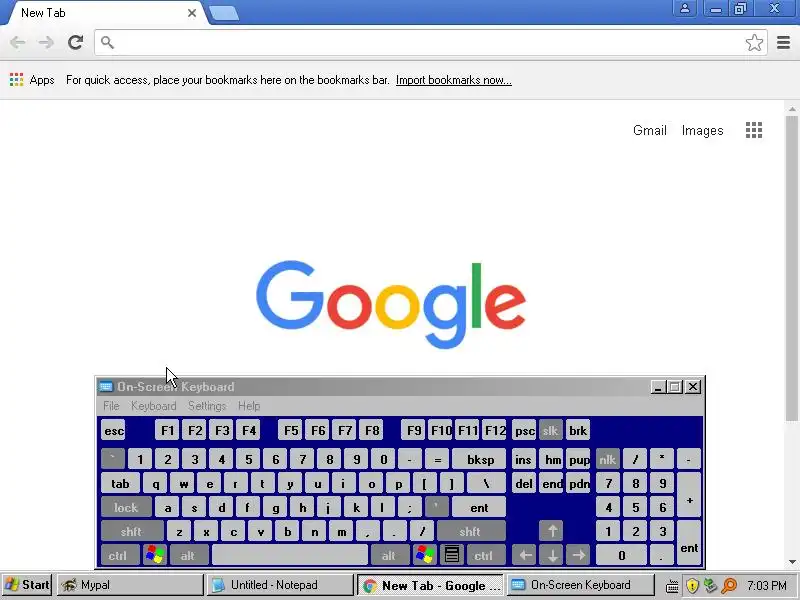Open the Chrome hamburger menu

[x=783, y=42]
